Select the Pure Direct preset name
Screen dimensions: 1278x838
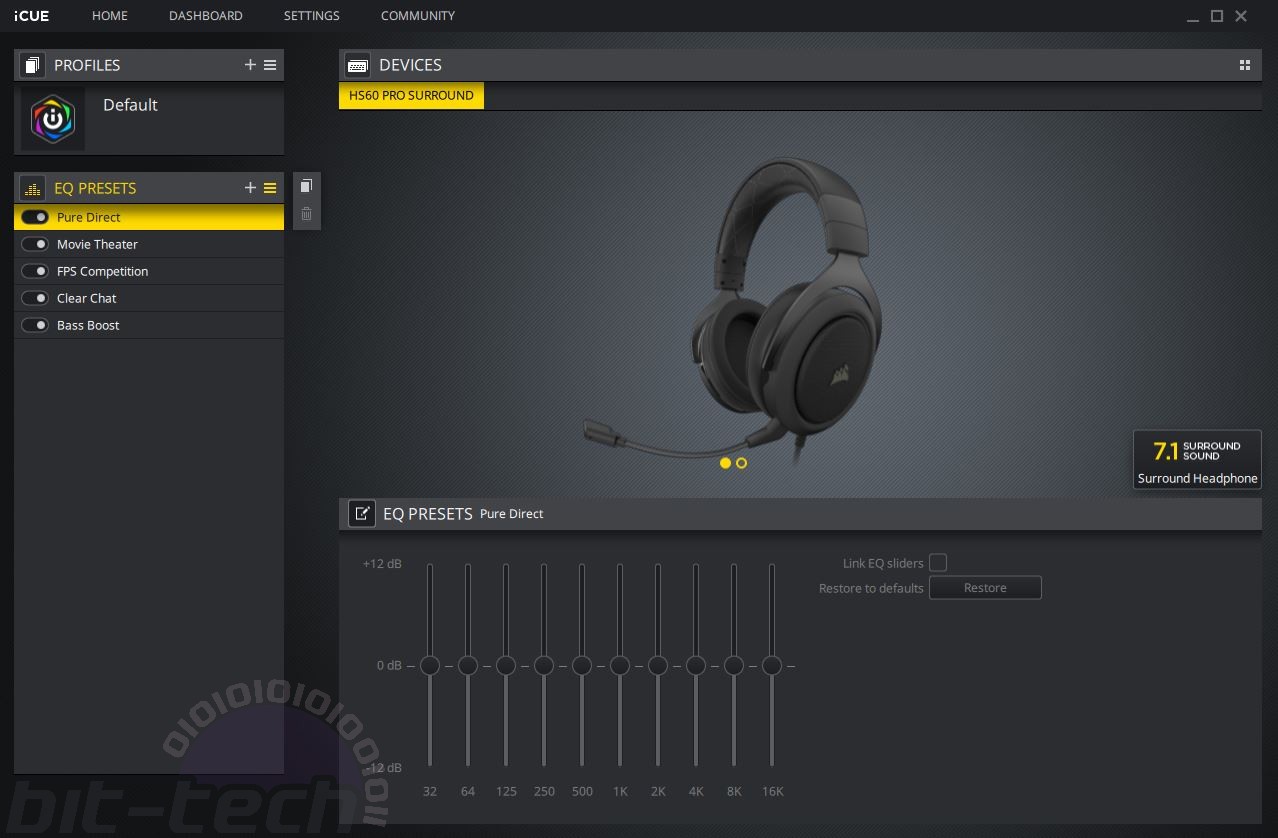point(89,217)
